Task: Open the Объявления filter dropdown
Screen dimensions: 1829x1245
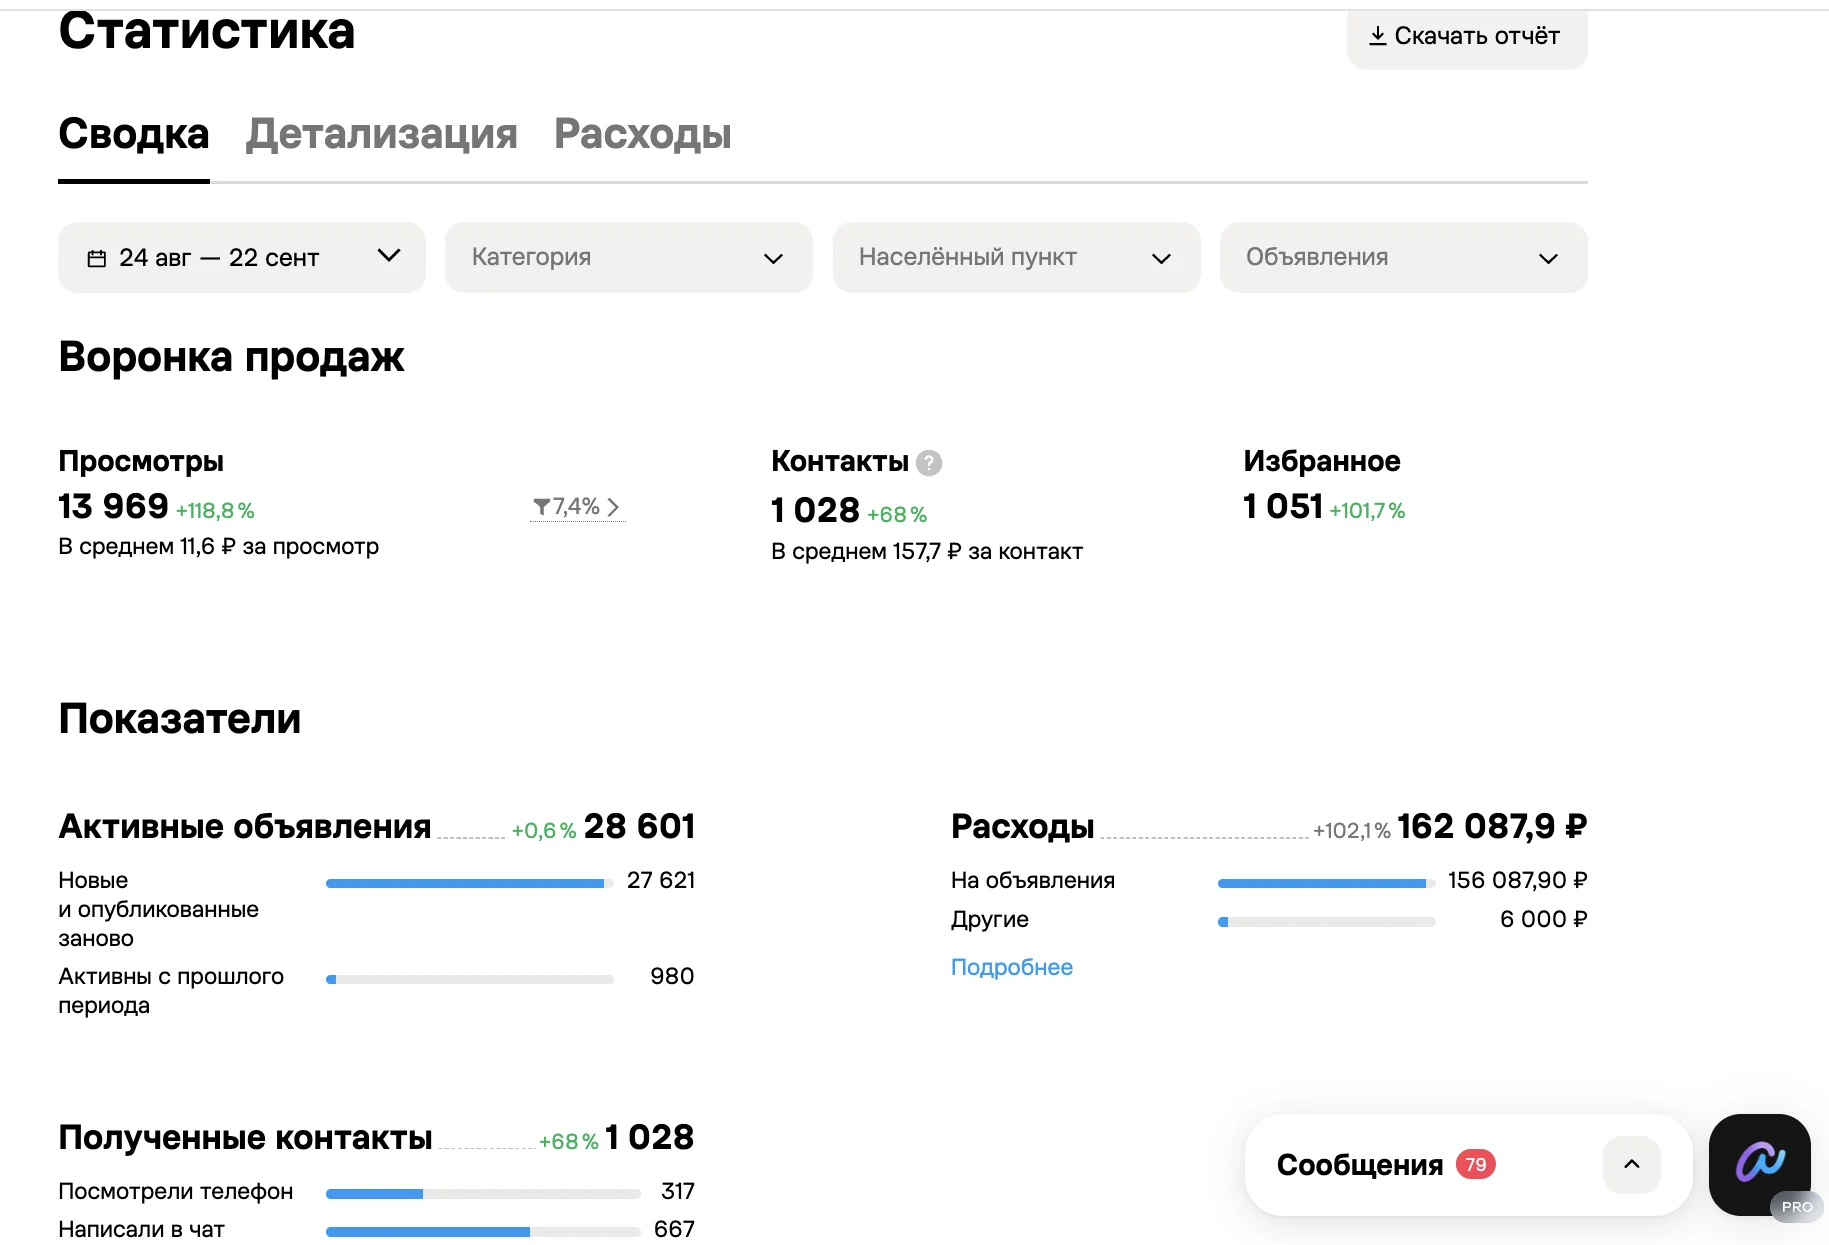Action: [x=1403, y=257]
